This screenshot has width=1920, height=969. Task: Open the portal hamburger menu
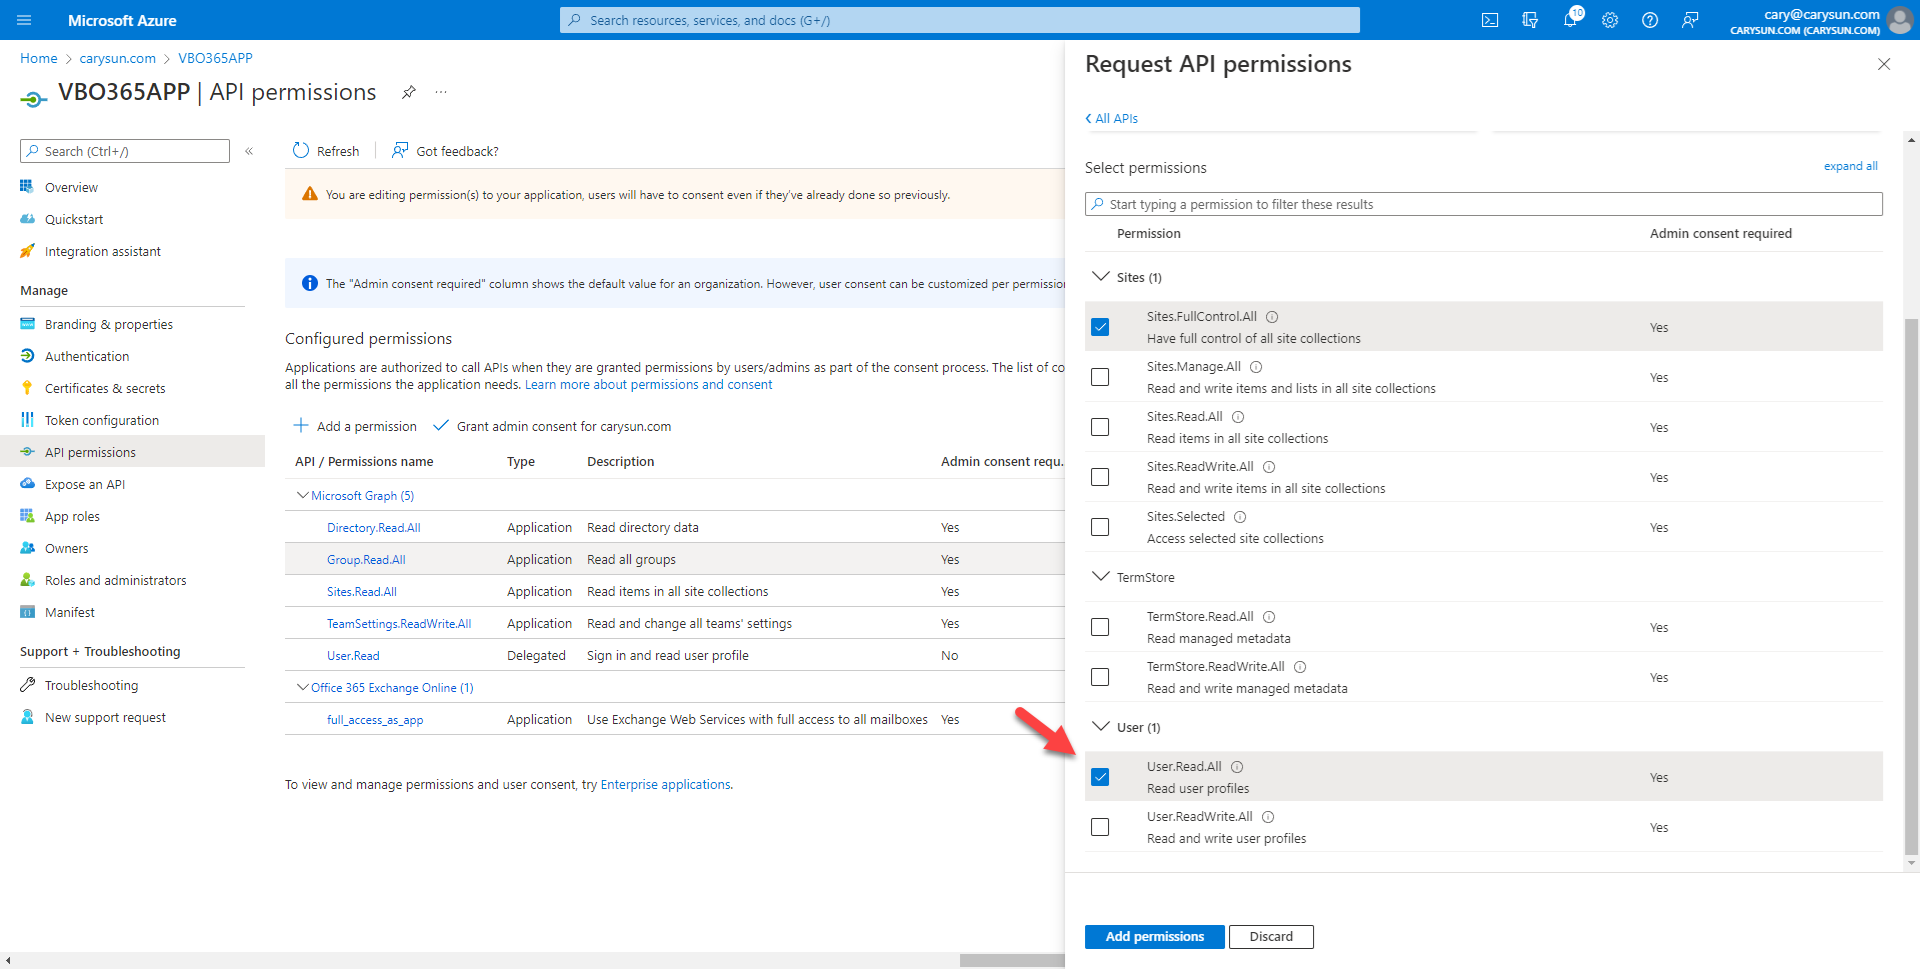coord(25,20)
